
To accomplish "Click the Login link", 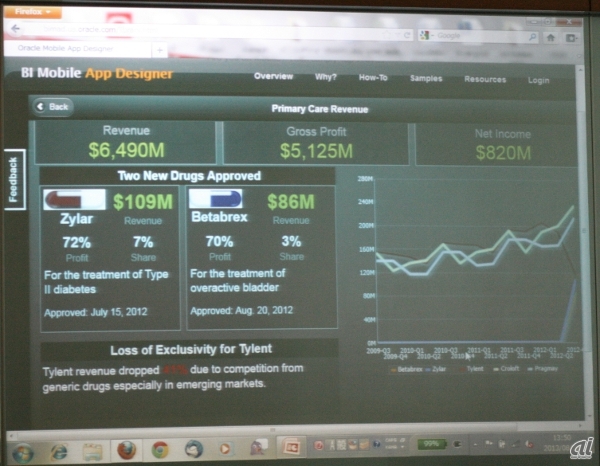I will (x=538, y=80).
